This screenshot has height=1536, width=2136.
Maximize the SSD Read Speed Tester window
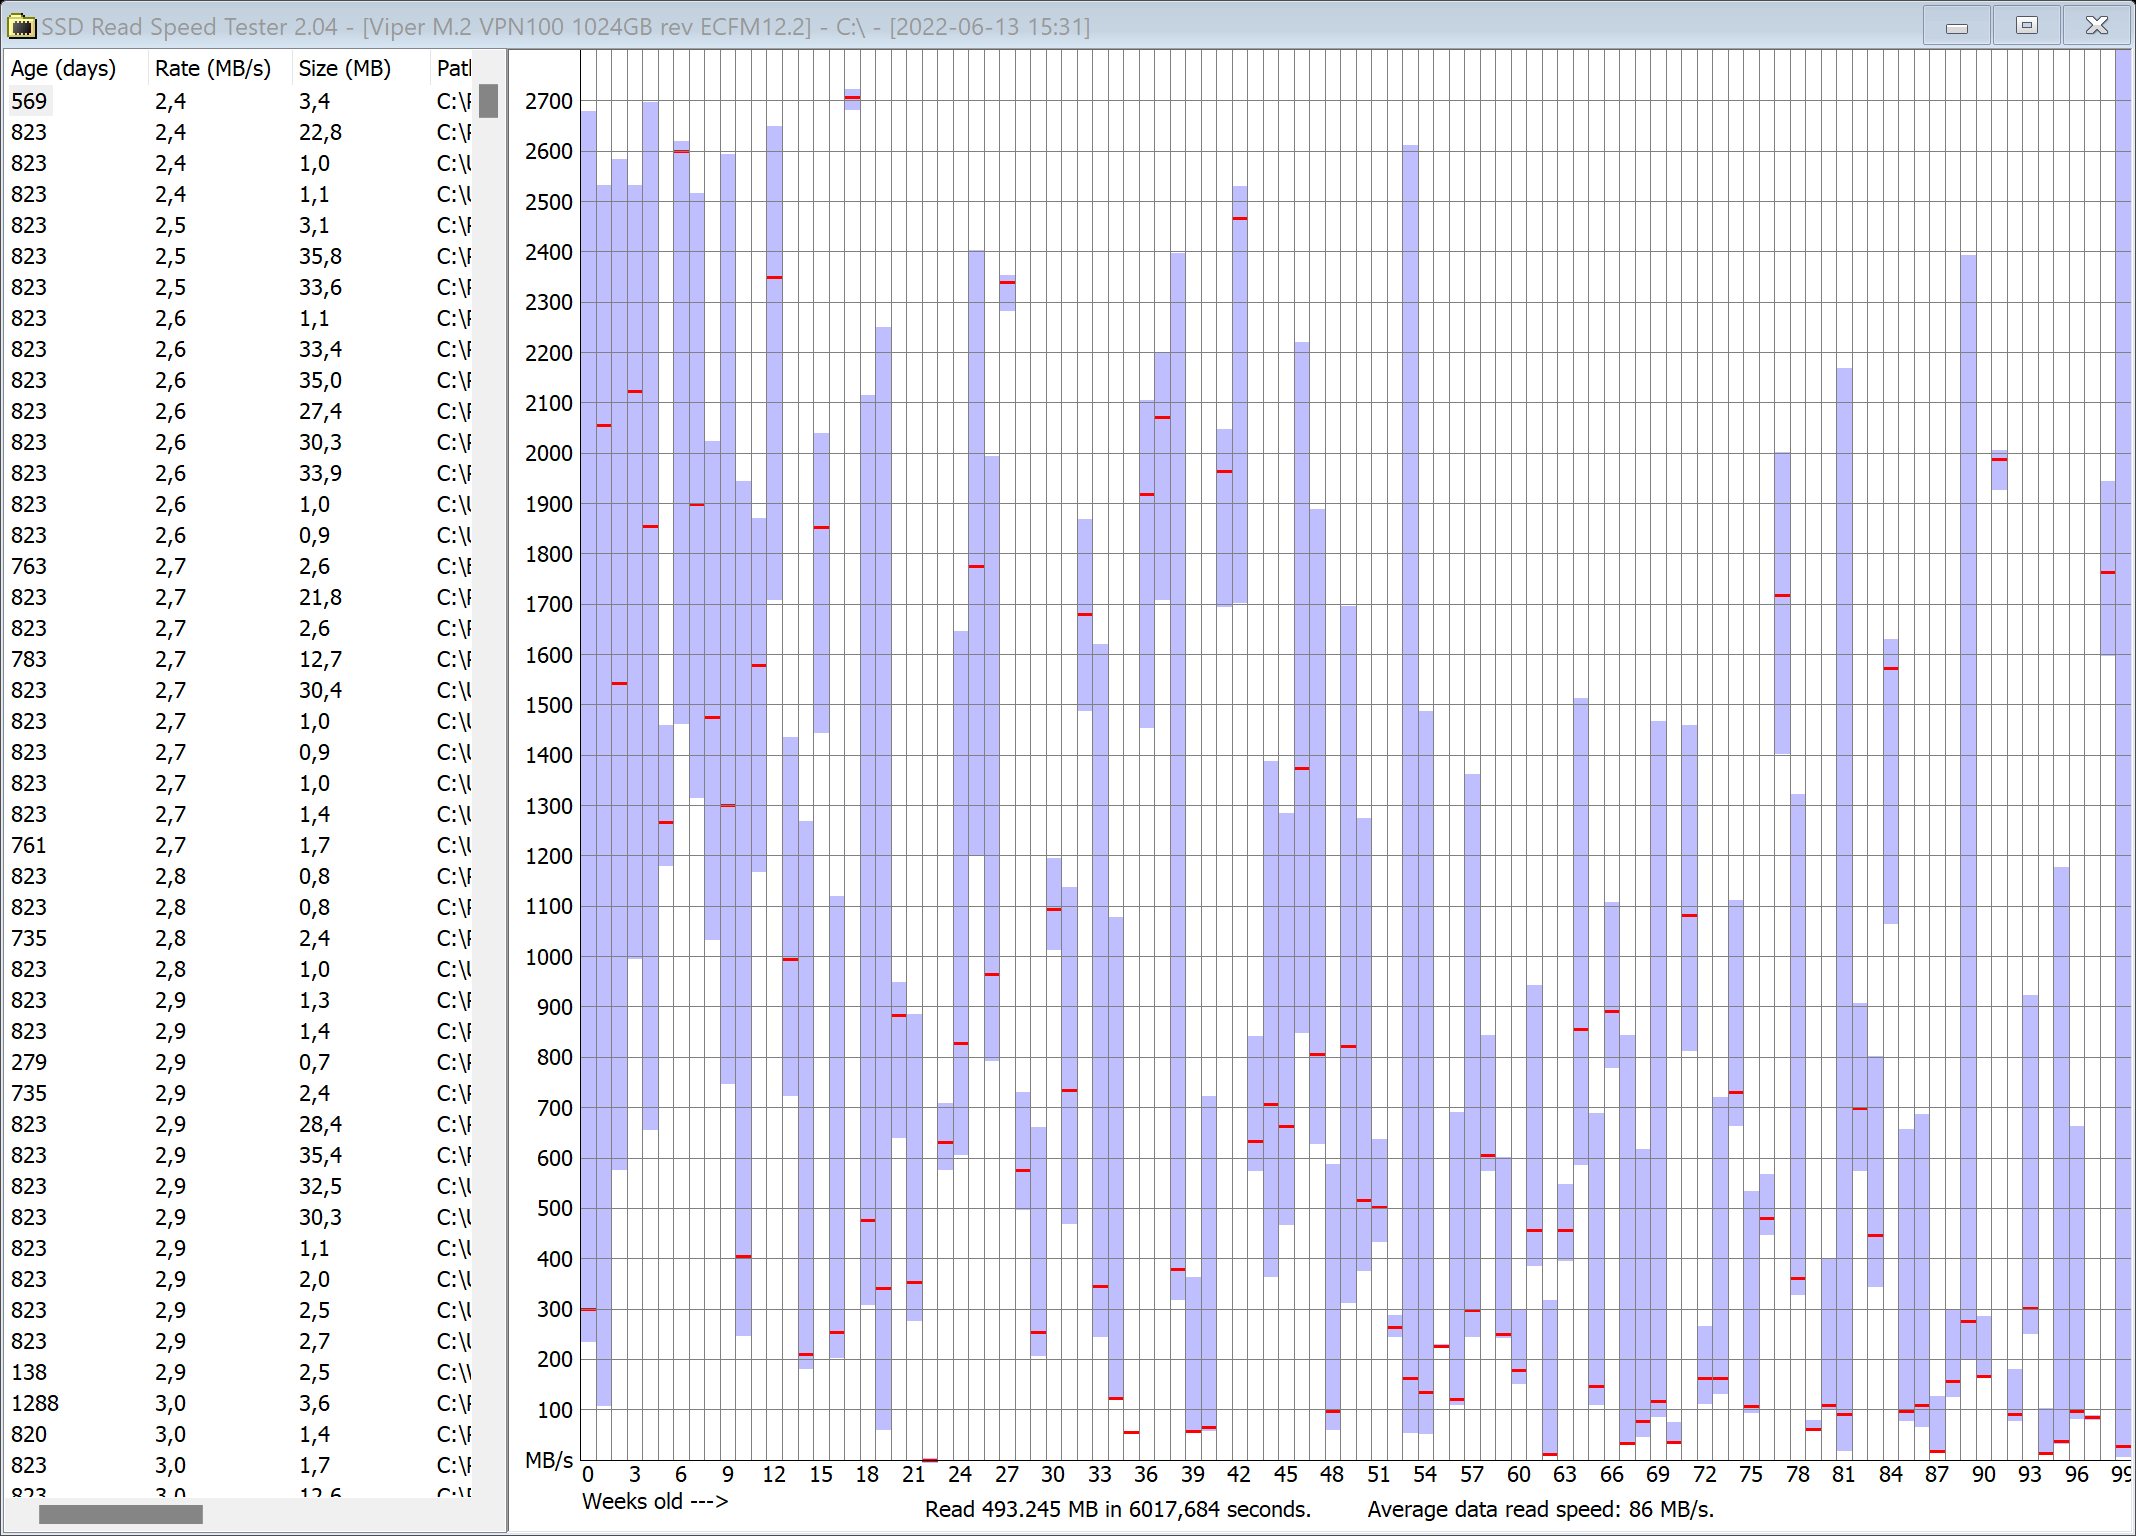pos(2026,26)
